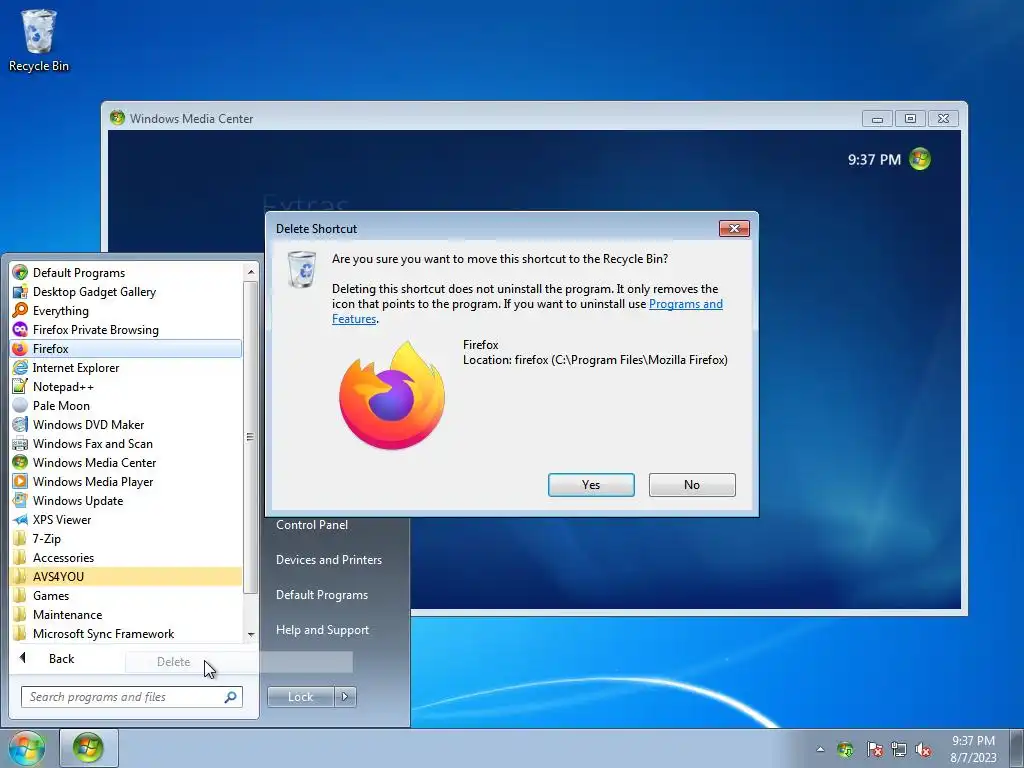Click the Notepad++ icon
Viewport: 1024px width, 768px height.
(x=20, y=387)
